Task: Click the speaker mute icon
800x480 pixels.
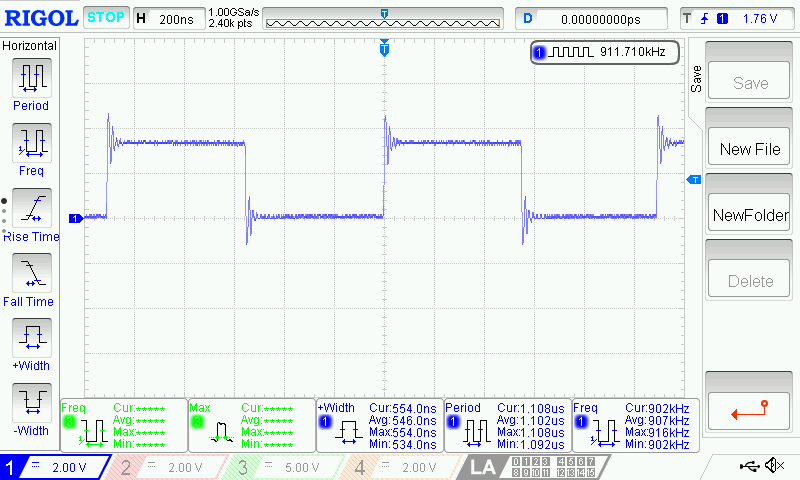Action: click(x=774, y=466)
